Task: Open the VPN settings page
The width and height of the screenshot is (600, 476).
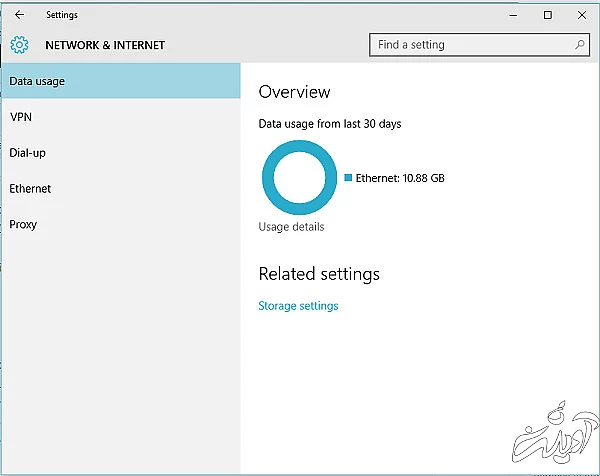Action: pyautogui.click(x=22, y=117)
